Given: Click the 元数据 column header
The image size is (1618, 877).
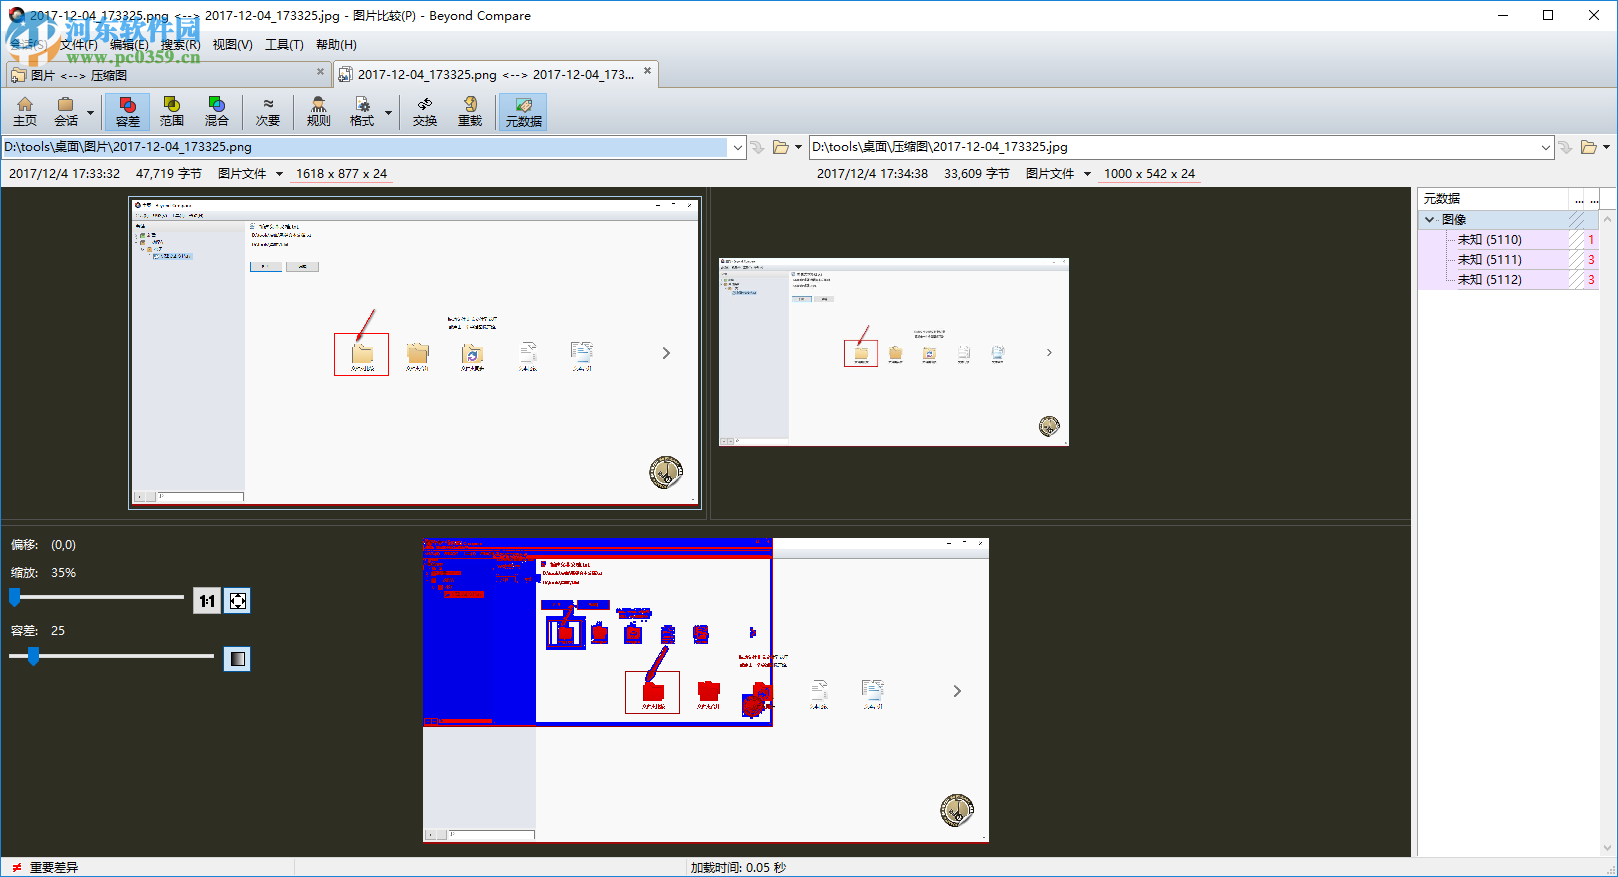Looking at the screenshot, I should [1494, 199].
